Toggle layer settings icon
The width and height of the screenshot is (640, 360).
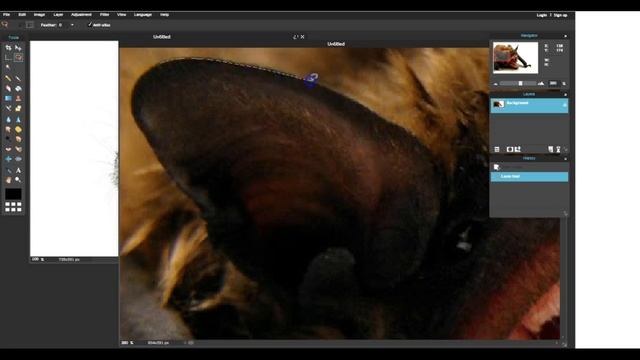pos(497,149)
